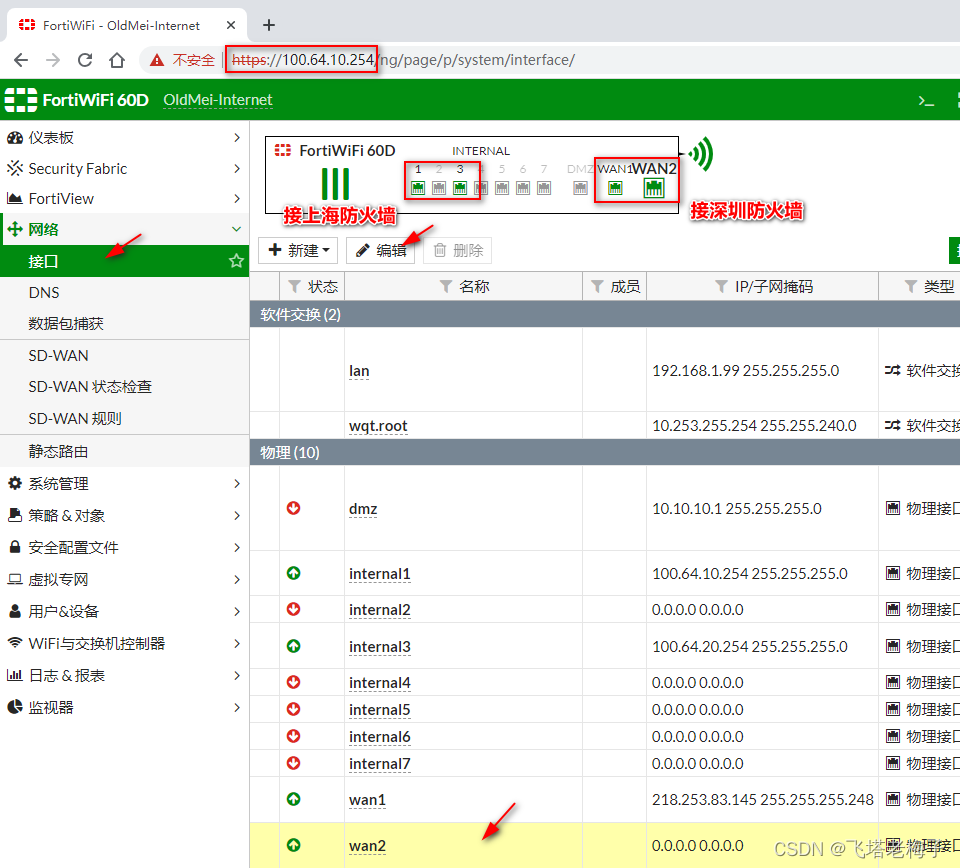Click the not-secure warning triangle icon
The image size is (960, 868).
pos(157,60)
